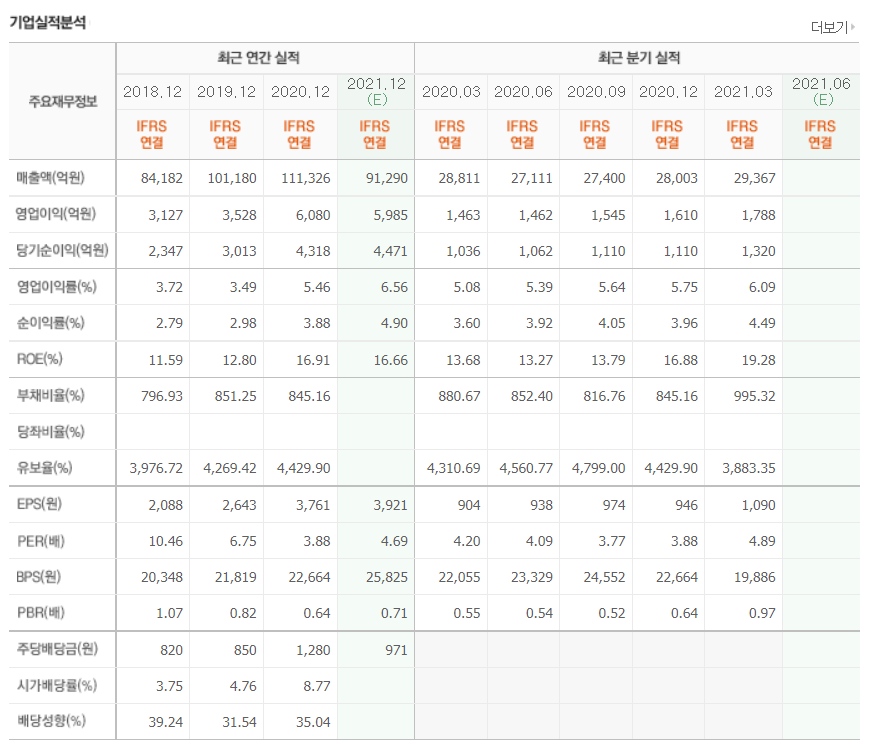Image resolution: width=874 pixels, height=744 pixels.
Task: Select the 영업이익(억원) row label
Action: pyautogui.click(x=56, y=214)
